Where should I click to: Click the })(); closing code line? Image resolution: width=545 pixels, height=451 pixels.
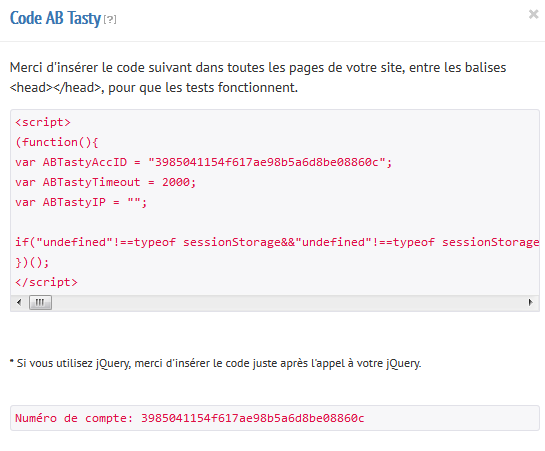pyautogui.click(x=32, y=262)
